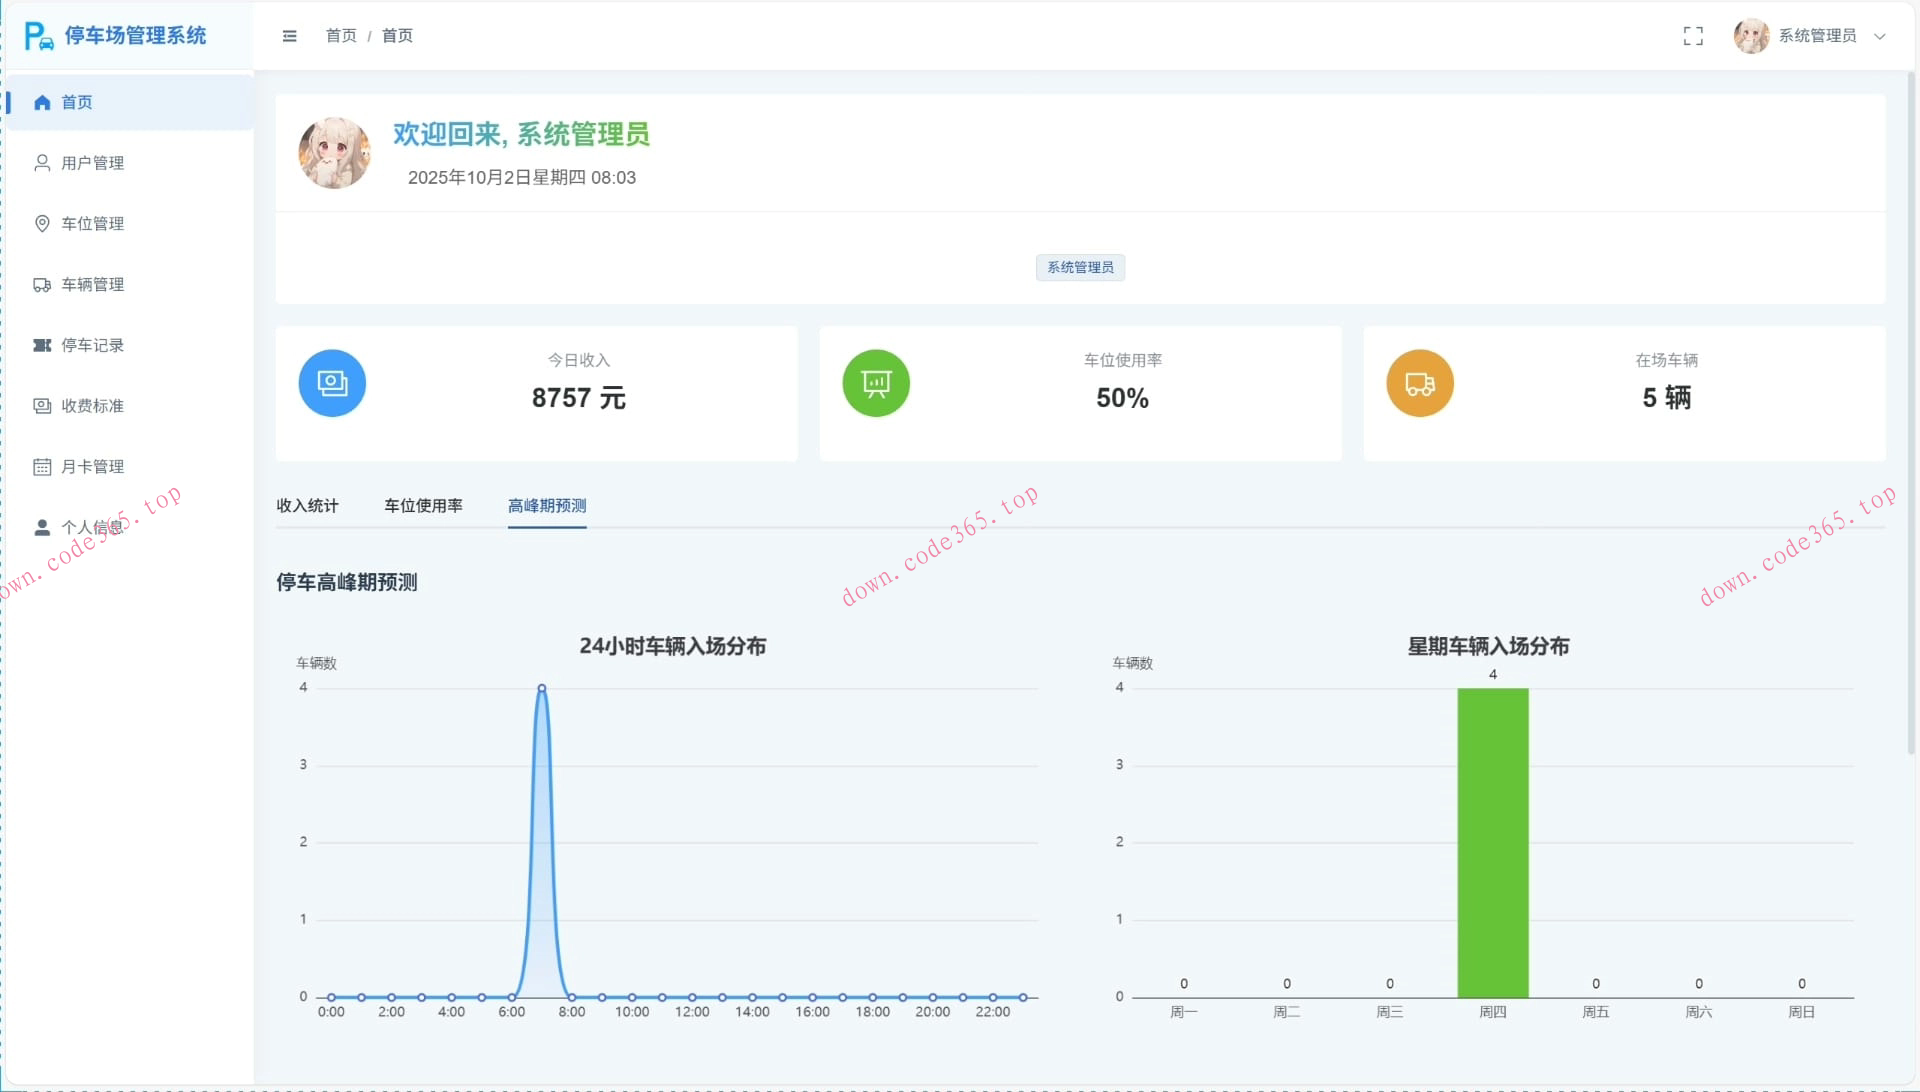Open 车辆管理 from the sidebar
The height and width of the screenshot is (1092, 1920).
click(92, 285)
